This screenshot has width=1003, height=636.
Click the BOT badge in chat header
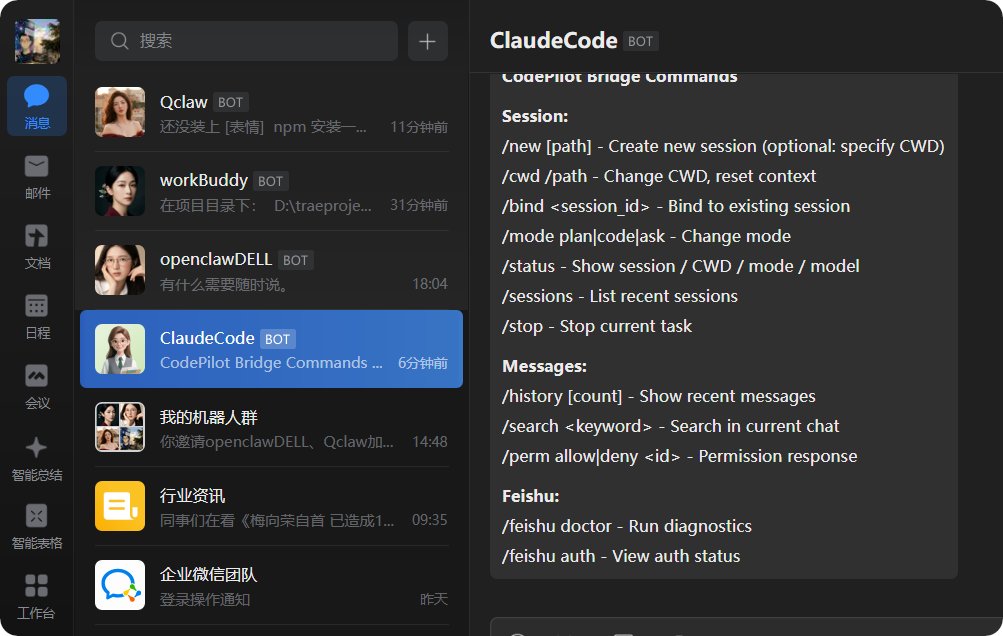(x=640, y=41)
